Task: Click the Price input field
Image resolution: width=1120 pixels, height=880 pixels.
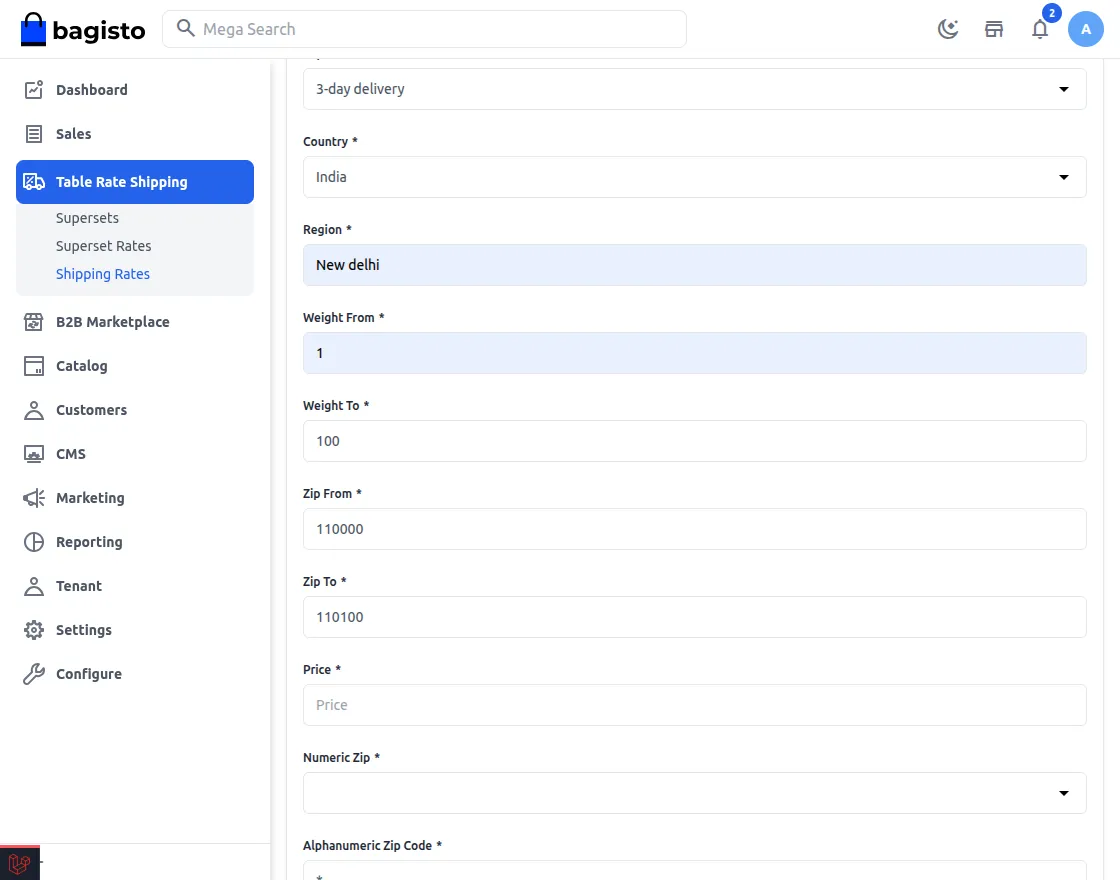Action: tap(694, 705)
